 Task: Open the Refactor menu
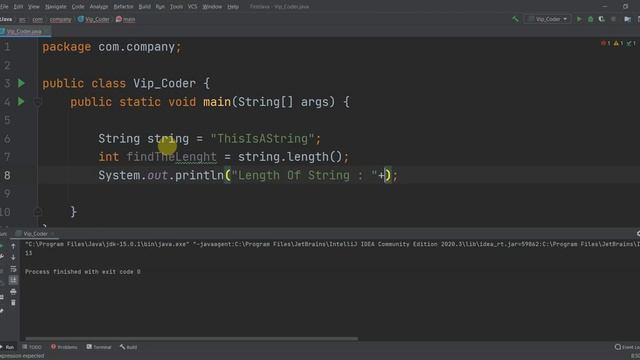[x=123, y=7]
